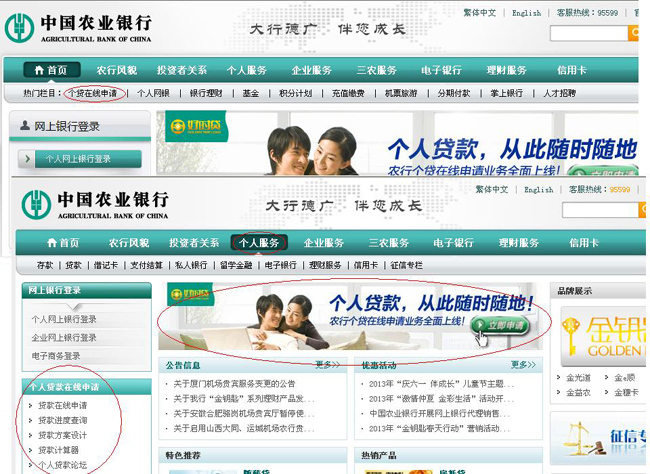Click 企业网上银行登录 in the sidebar
650x474 pixels.
pyautogui.click(x=64, y=338)
